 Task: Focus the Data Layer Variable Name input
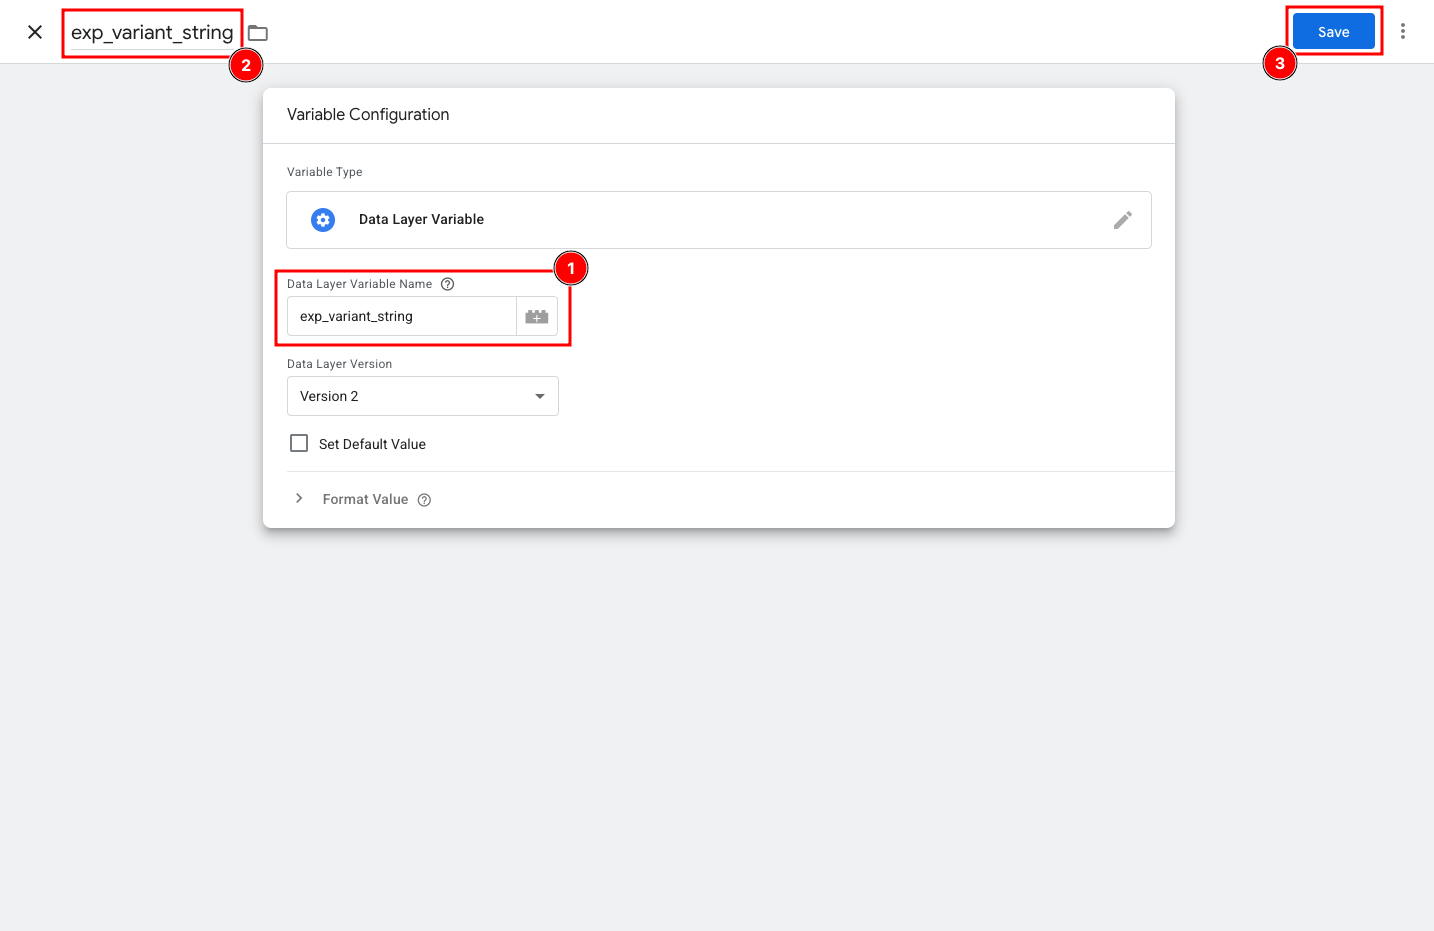tap(402, 317)
